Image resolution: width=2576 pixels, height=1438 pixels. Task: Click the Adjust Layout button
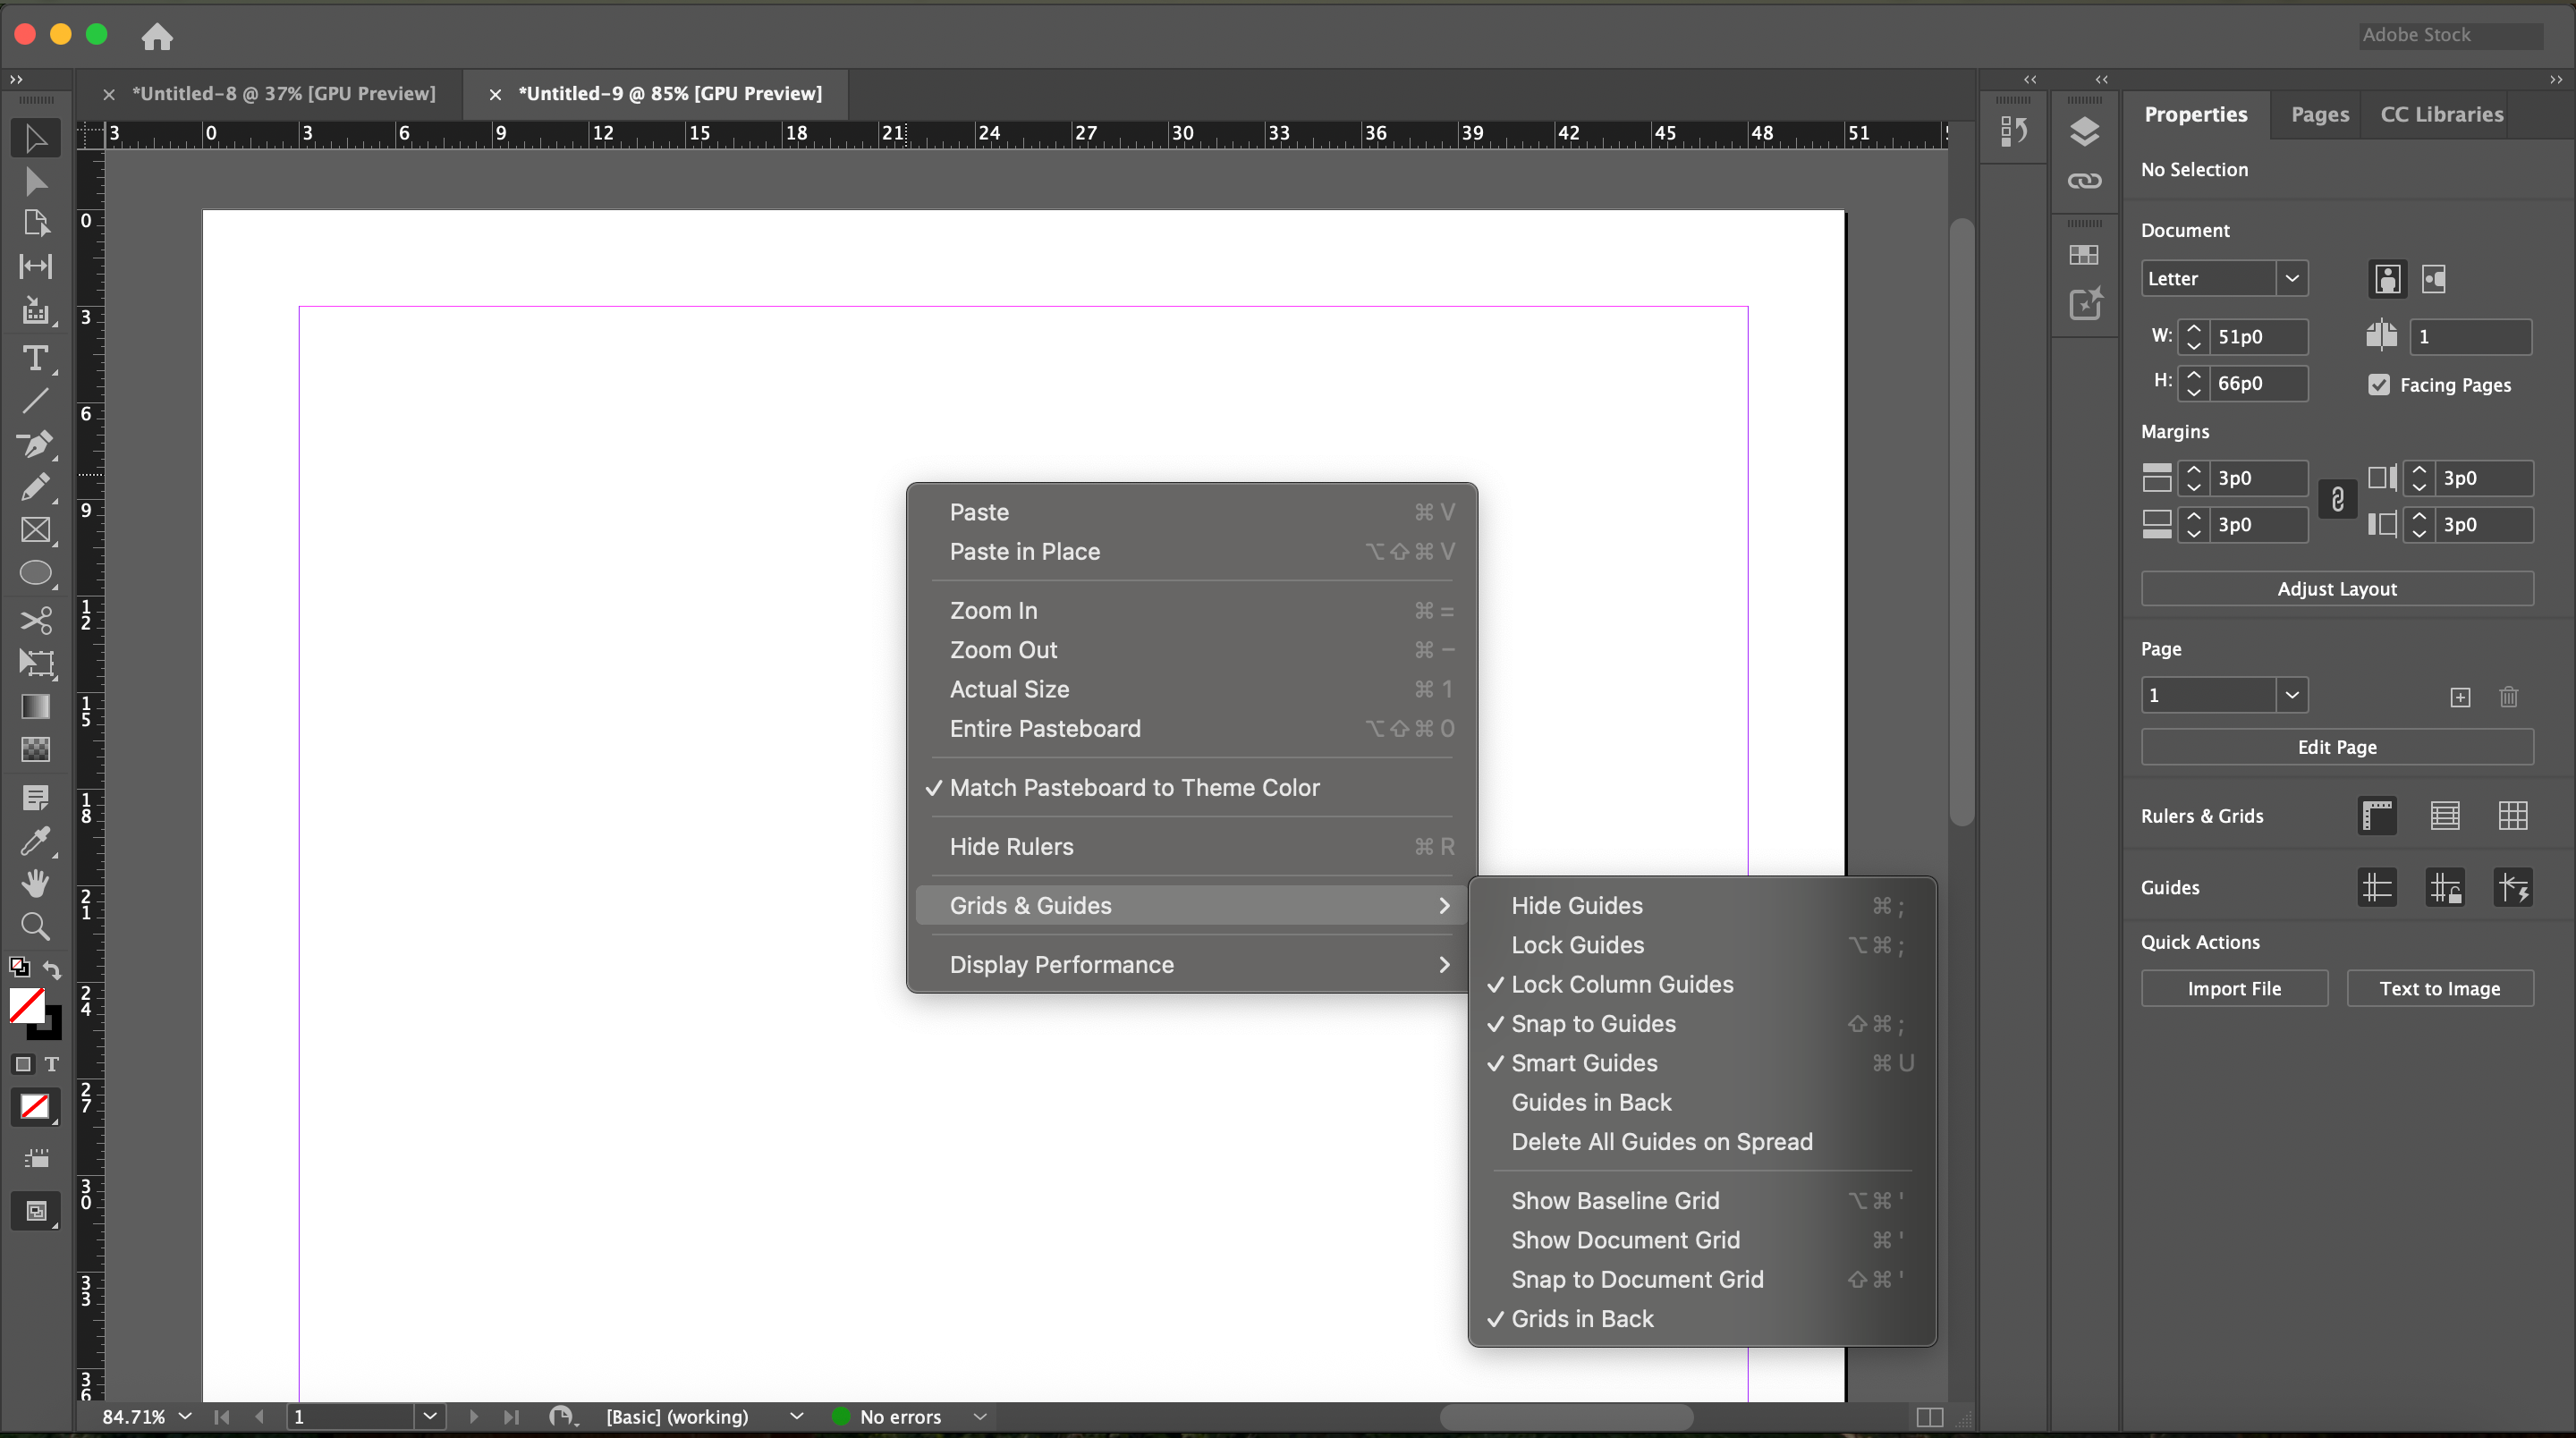pyautogui.click(x=2336, y=589)
